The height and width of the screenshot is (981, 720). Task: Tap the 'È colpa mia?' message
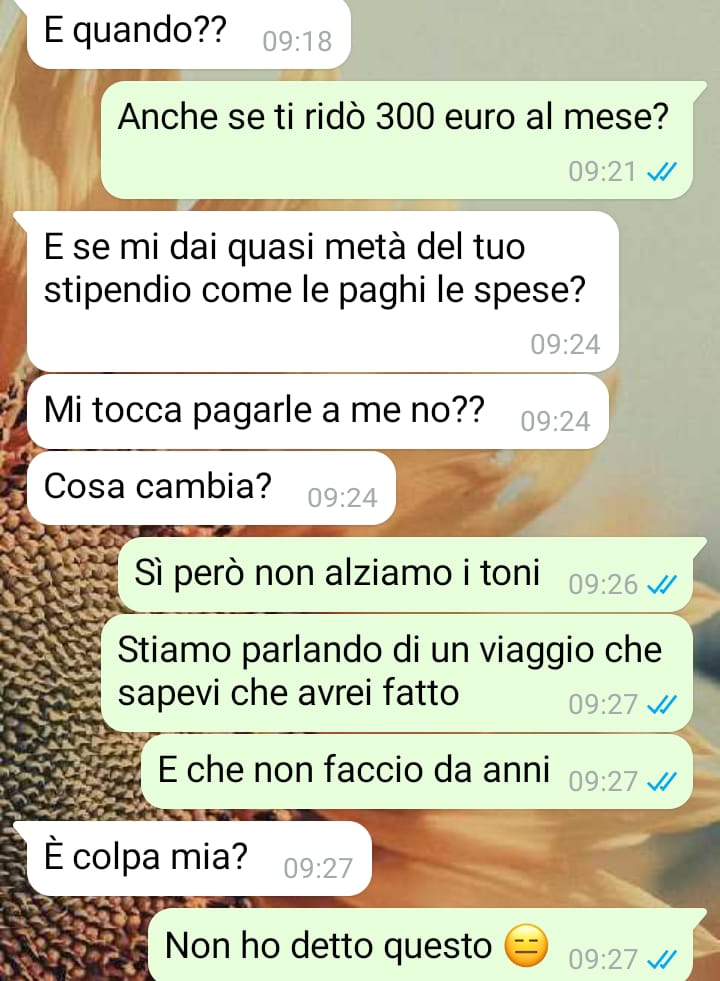pyautogui.click(x=200, y=858)
